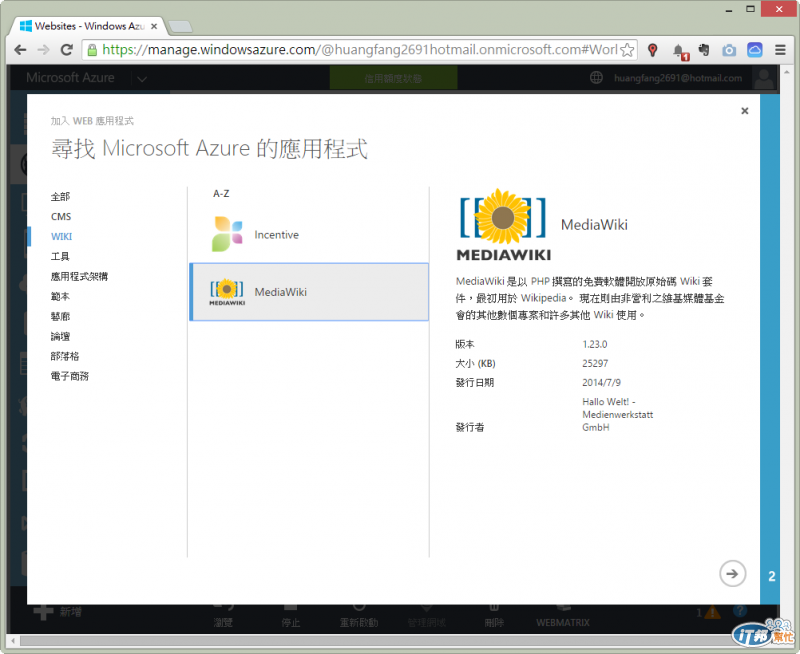The height and width of the screenshot is (654, 800).
Task: Click the 瀏覽 browse command
Action: point(223,617)
